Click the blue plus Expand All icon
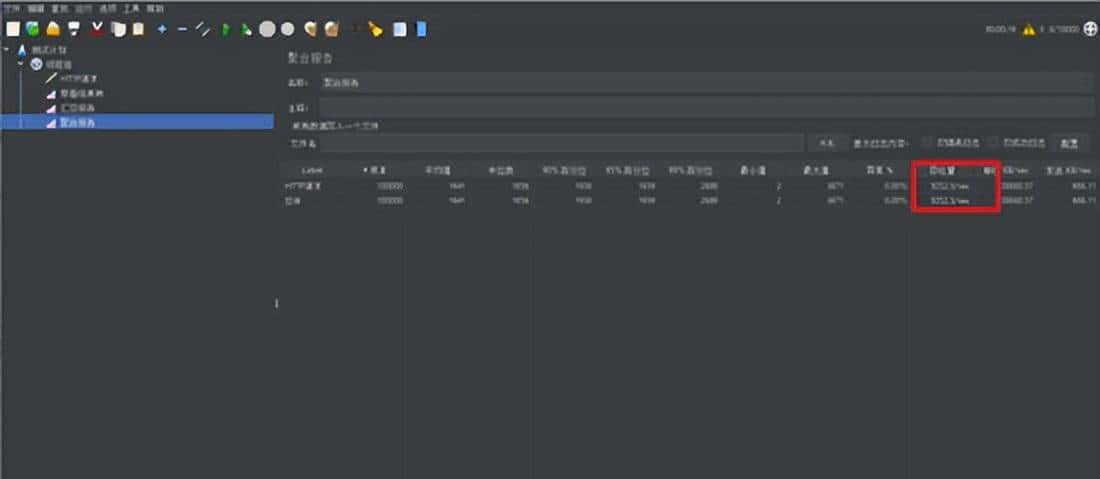The width and height of the screenshot is (1100, 479). (x=162, y=29)
